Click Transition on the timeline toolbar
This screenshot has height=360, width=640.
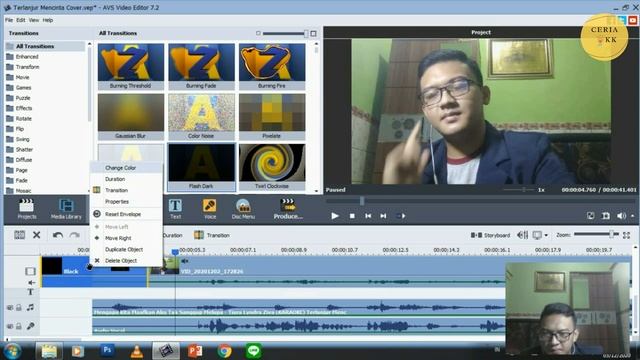pyautogui.click(x=212, y=235)
